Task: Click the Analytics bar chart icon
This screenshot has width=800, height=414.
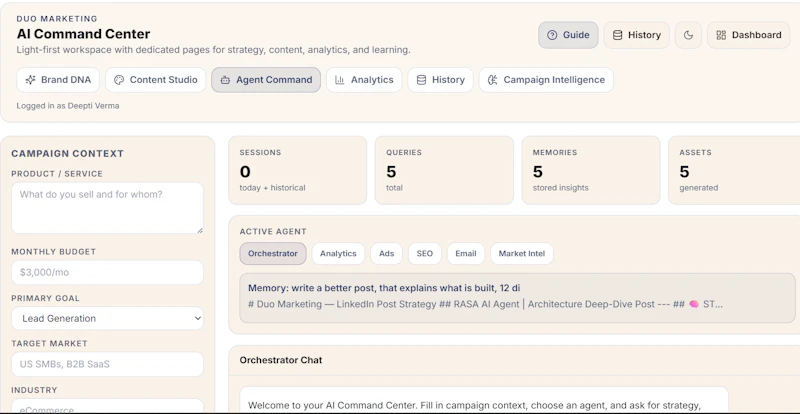Action: click(340, 80)
